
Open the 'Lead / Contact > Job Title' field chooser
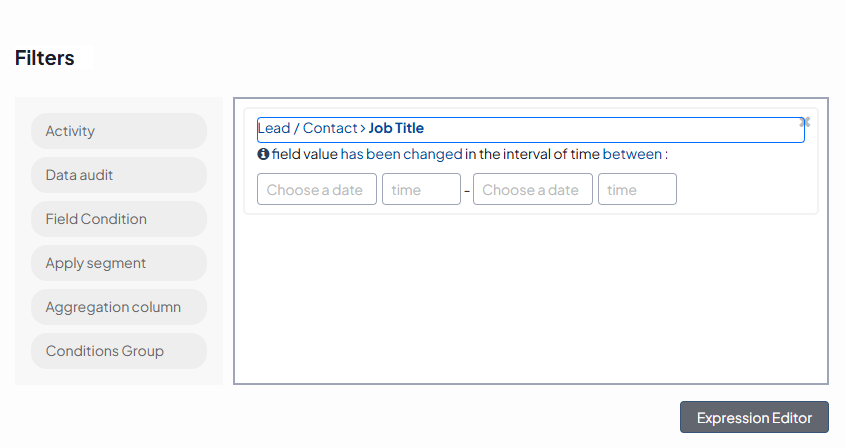pyautogui.click(x=530, y=129)
